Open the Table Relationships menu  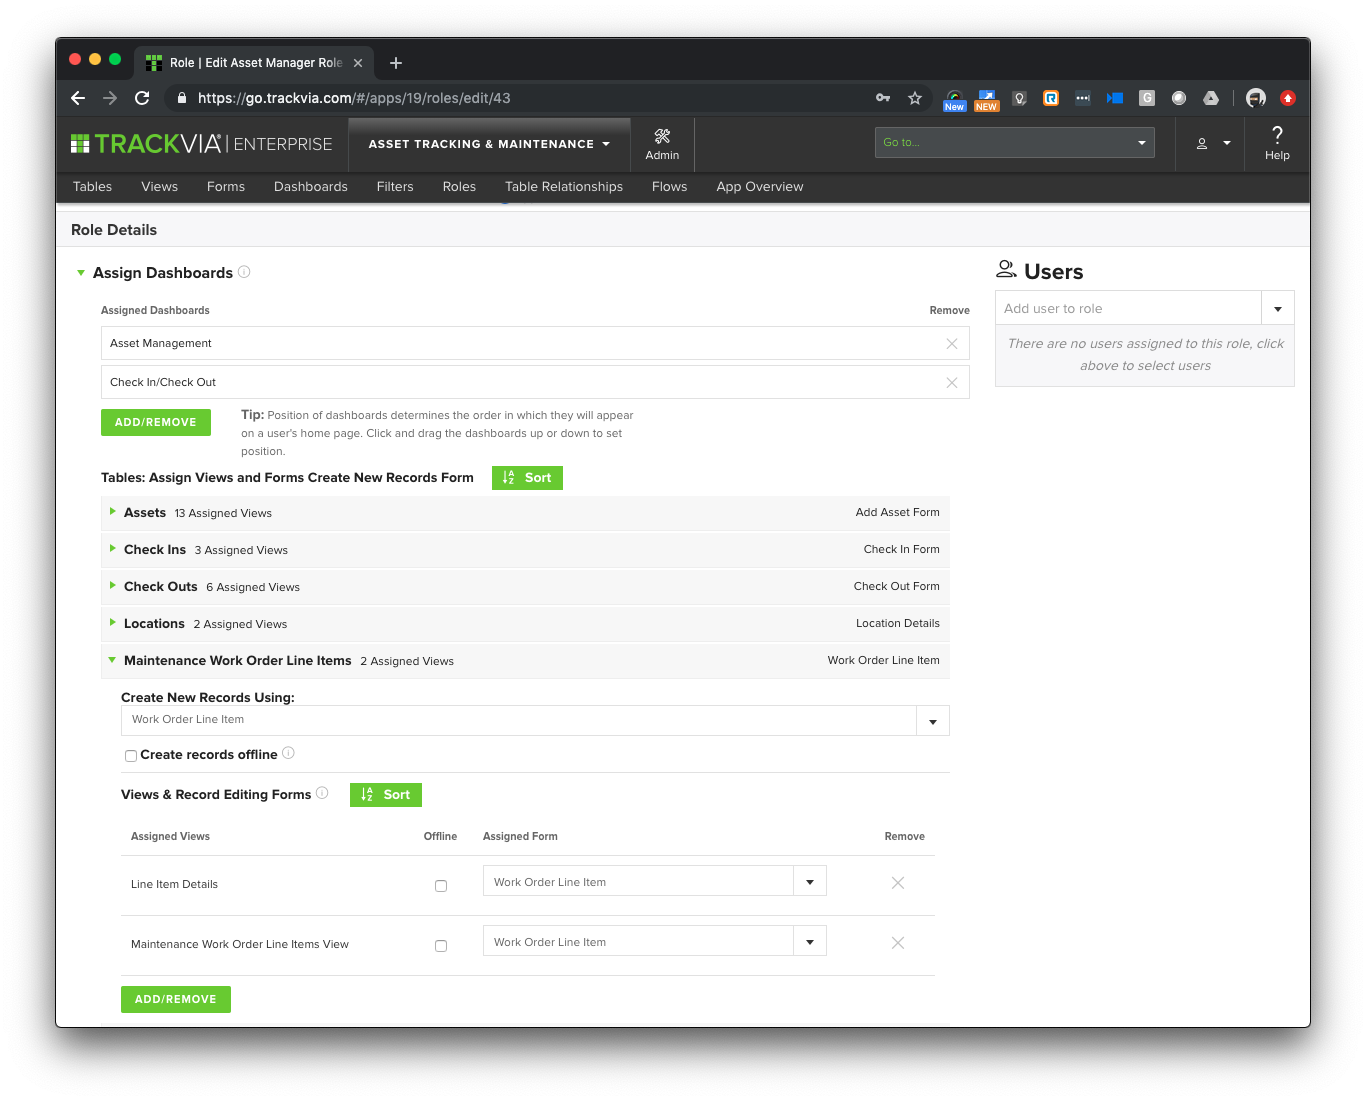(x=564, y=187)
